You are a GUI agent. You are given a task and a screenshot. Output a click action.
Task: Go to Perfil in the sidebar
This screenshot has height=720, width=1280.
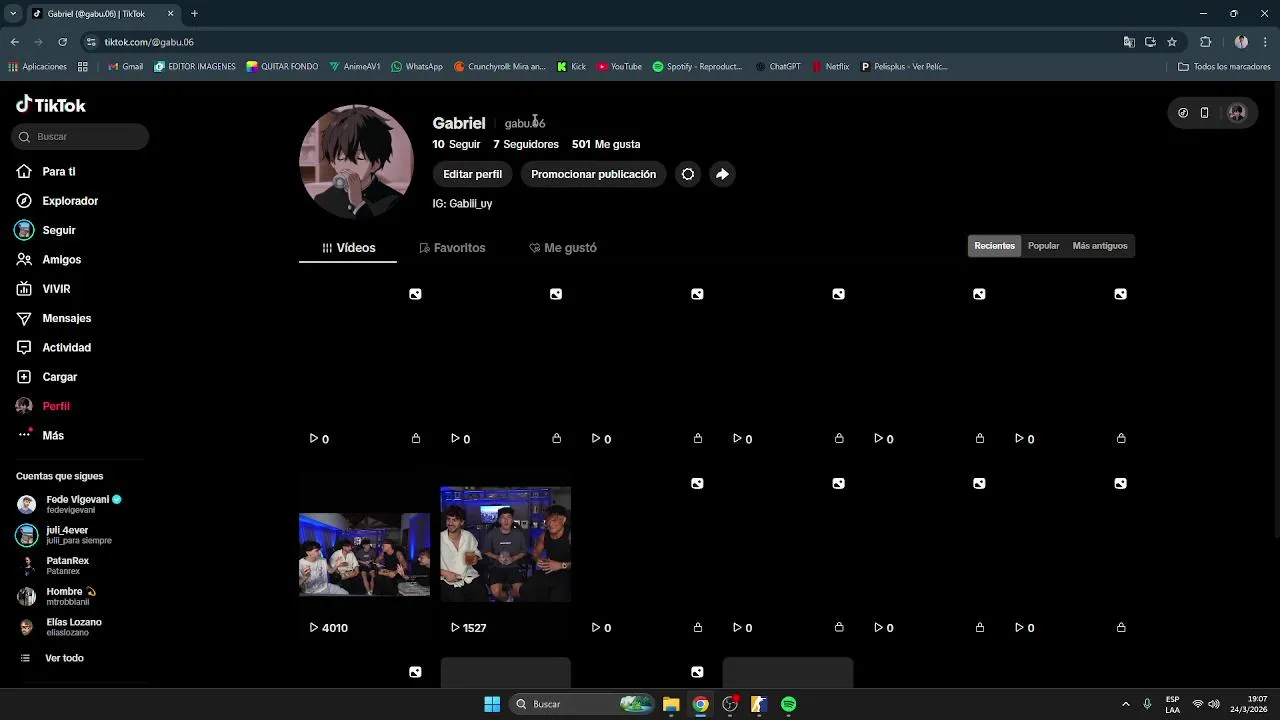click(43, 406)
